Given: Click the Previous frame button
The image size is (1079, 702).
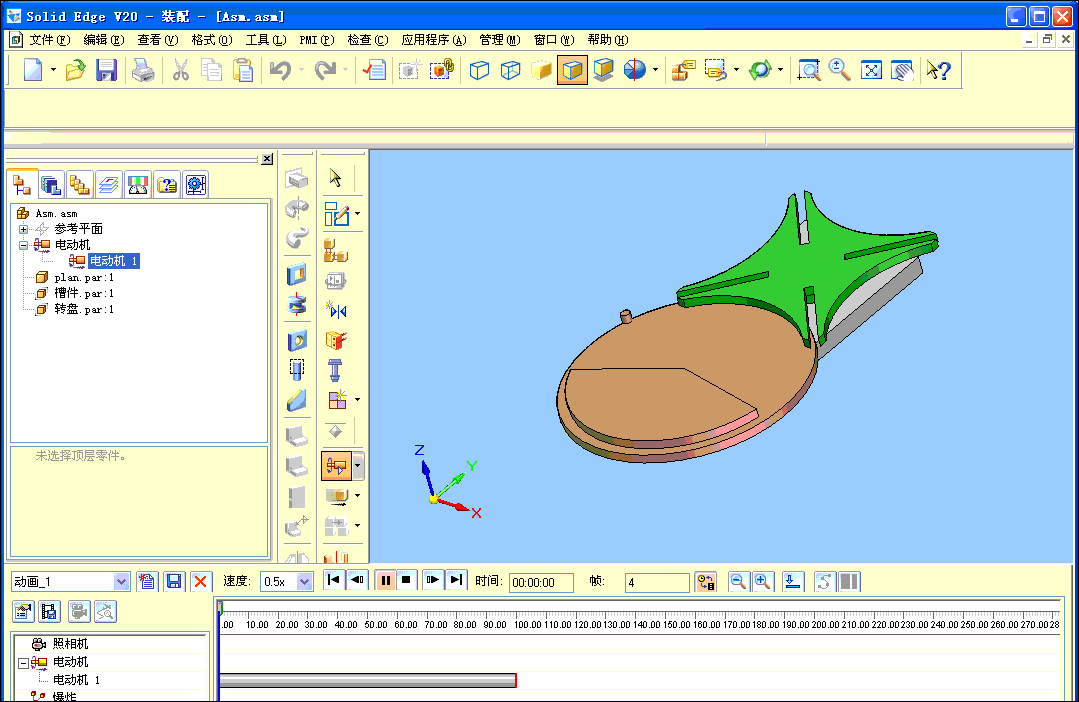Looking at the screenshot, I should point(357,580).
